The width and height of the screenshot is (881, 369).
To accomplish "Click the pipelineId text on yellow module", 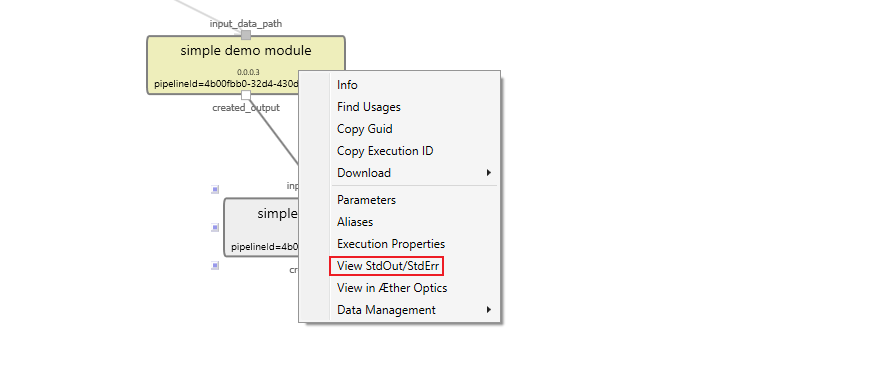I will 226,84.
